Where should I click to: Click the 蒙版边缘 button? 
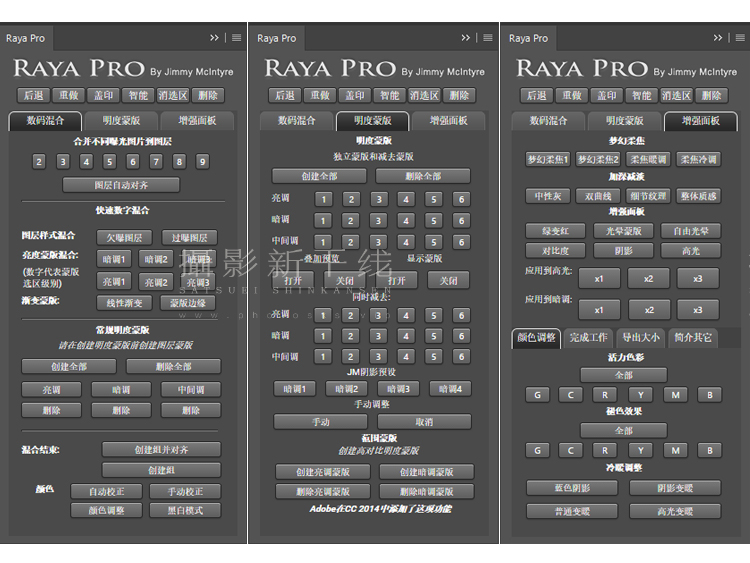[188, 303]
